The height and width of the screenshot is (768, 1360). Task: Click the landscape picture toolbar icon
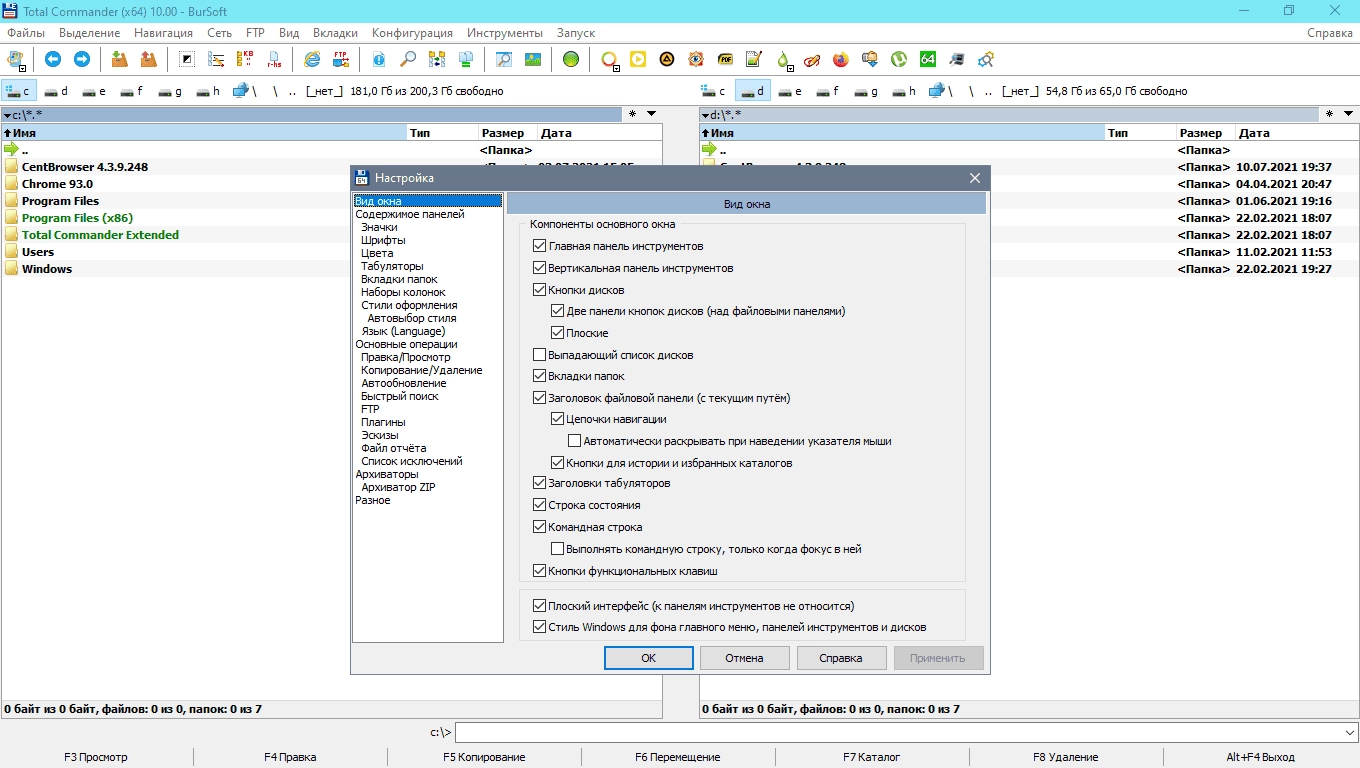click(x=533, y=59)
